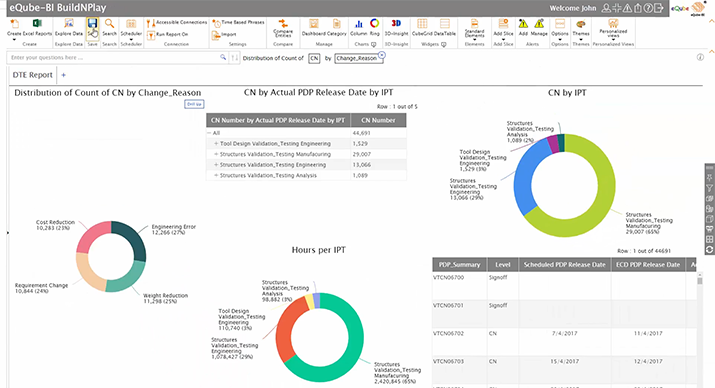
Task: Open Accessible Connections
Action: point(176,22)
